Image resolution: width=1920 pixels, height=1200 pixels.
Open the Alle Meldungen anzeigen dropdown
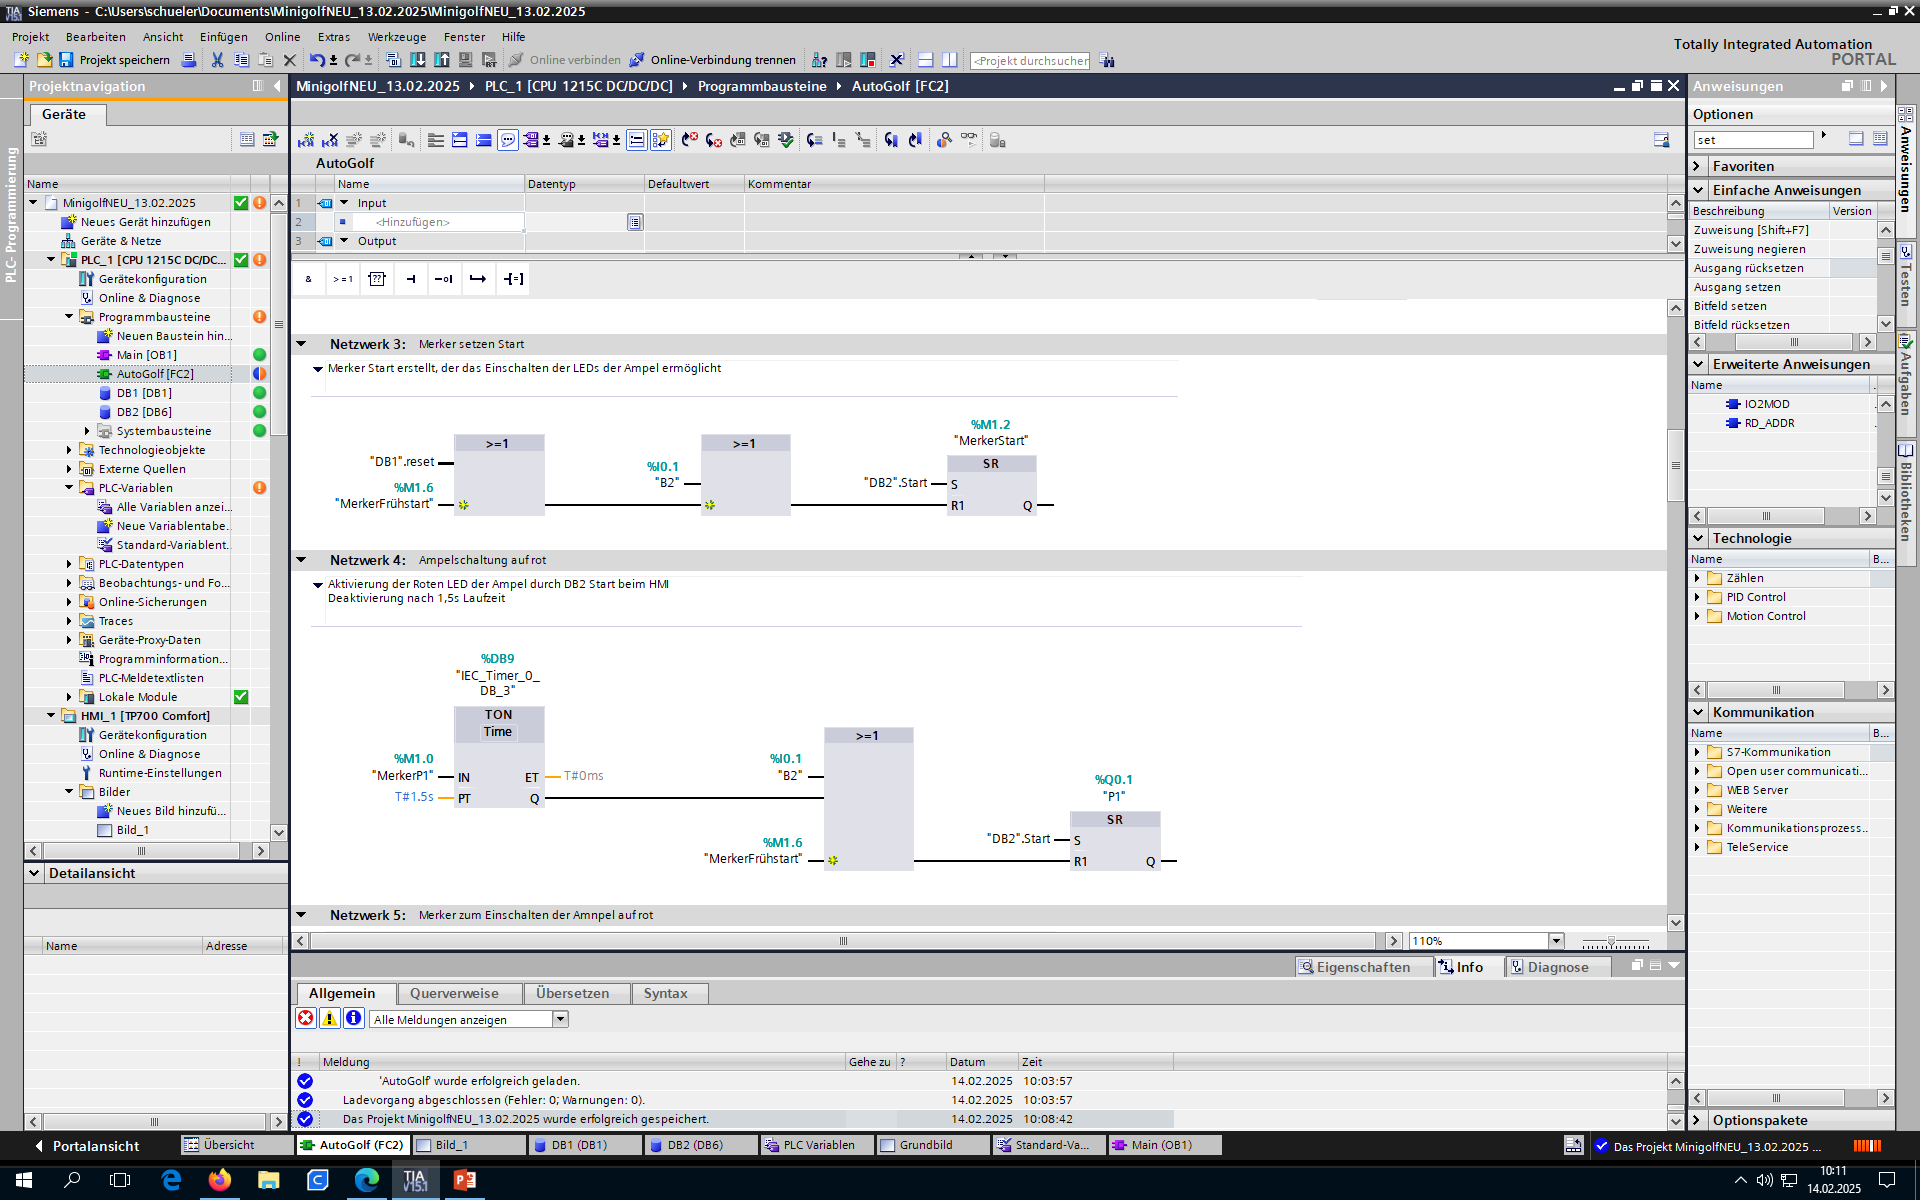pos(560,1019)
